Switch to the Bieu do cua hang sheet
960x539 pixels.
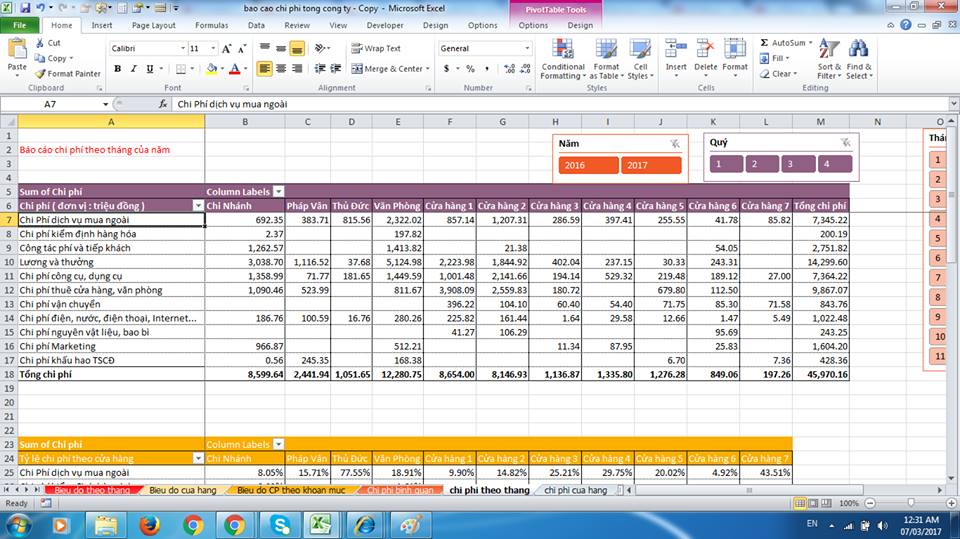click(182, 490)
